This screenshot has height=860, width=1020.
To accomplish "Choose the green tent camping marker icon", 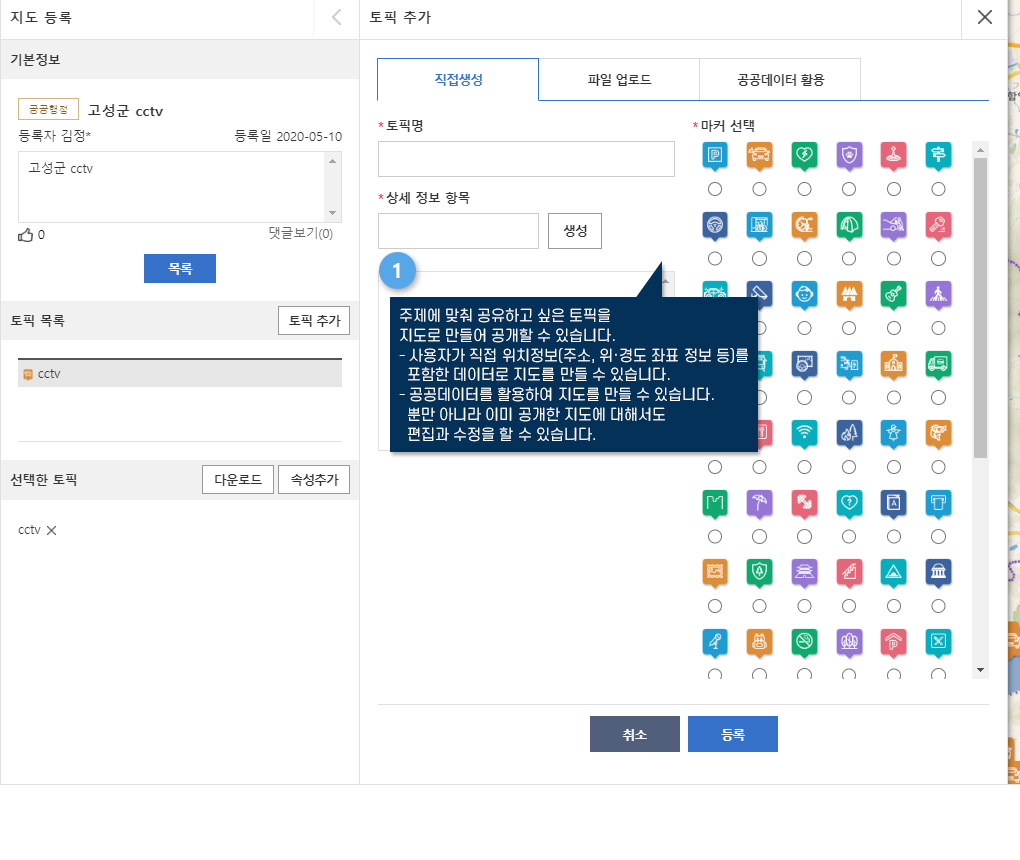I will (x=848, y=225).
